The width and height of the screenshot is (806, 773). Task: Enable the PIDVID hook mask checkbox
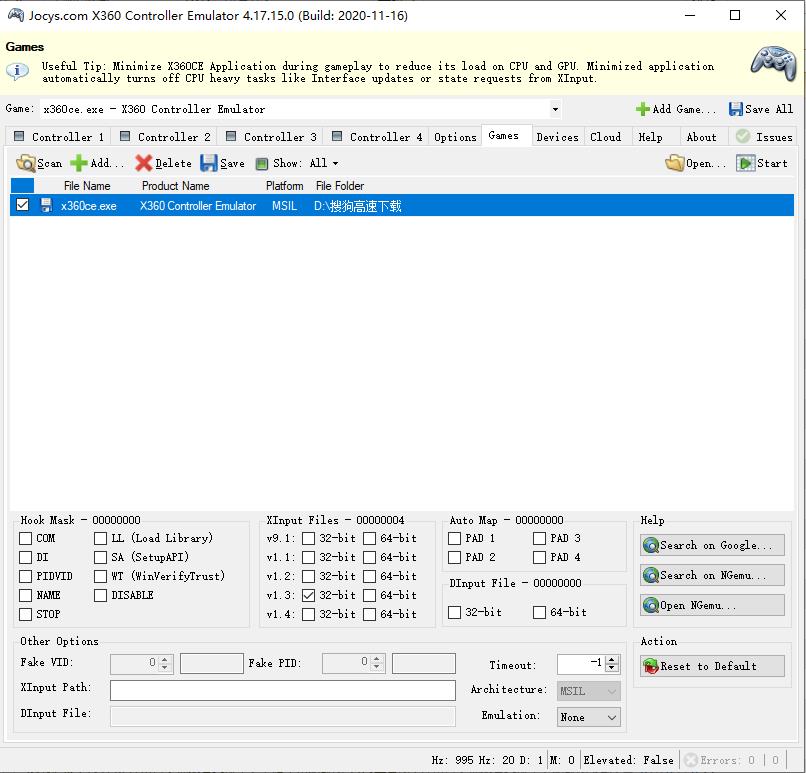25,576
